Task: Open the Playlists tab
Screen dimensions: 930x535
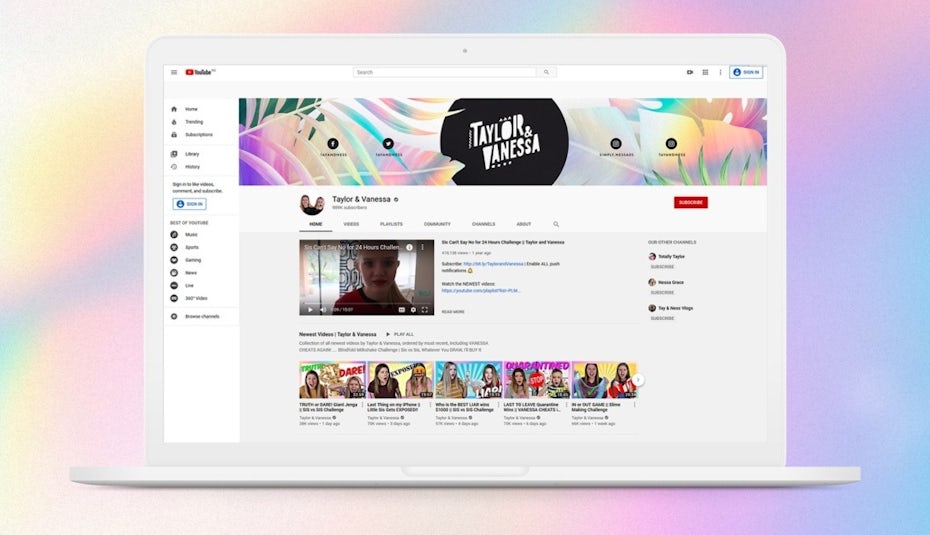Action: click(x=391, y=224)
